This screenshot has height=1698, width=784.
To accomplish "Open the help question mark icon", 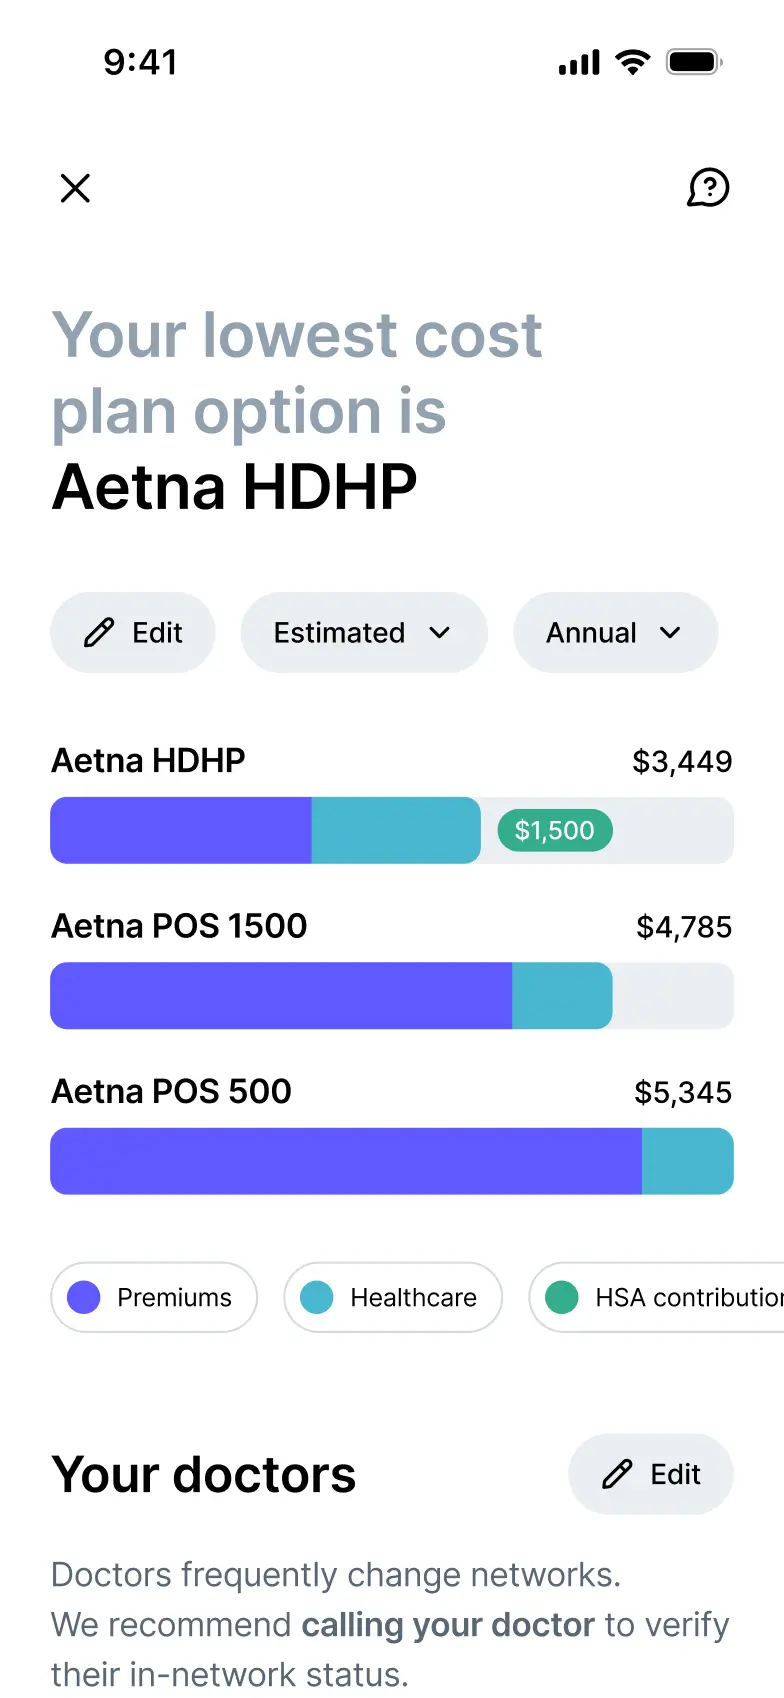I will point(709,188).
